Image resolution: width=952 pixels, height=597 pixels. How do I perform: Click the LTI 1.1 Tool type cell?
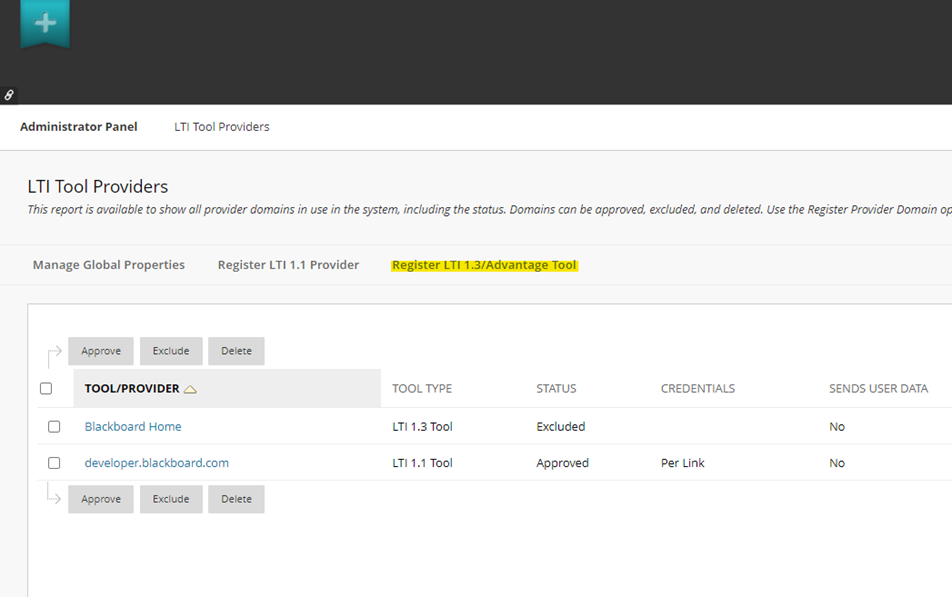(423, 463)
